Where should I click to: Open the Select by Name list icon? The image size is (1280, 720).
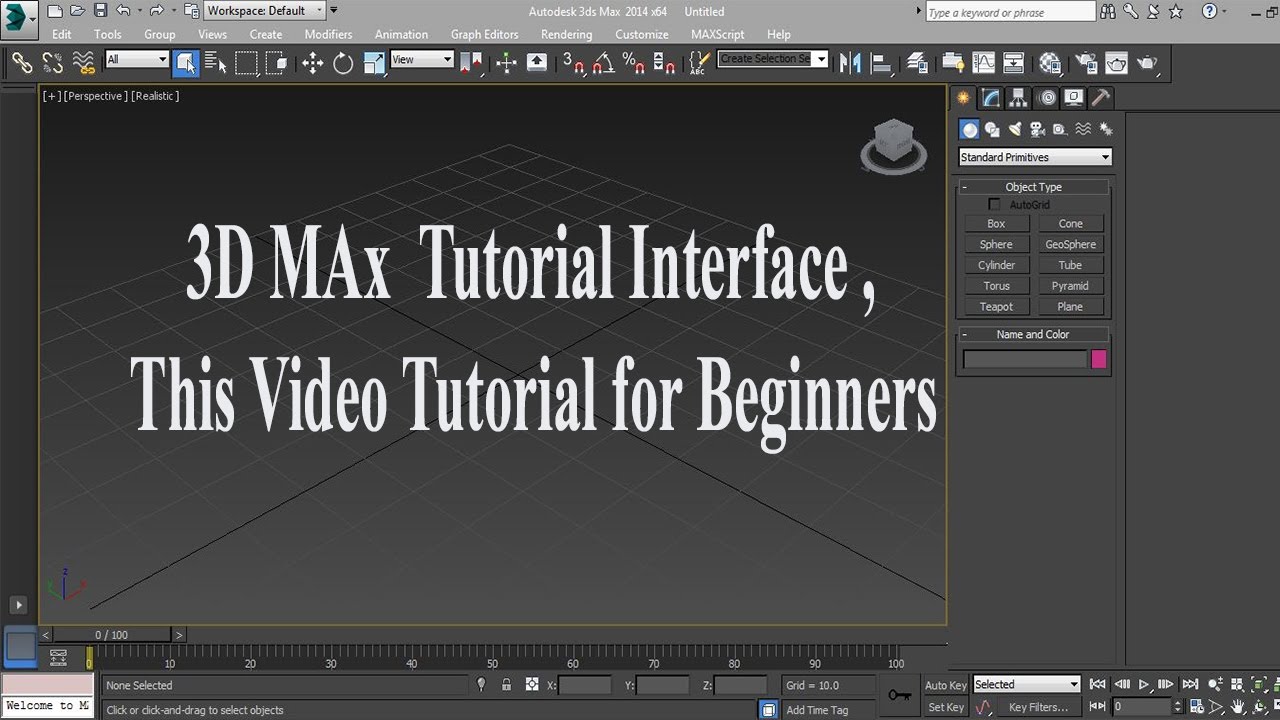click(x=216, y=63)
